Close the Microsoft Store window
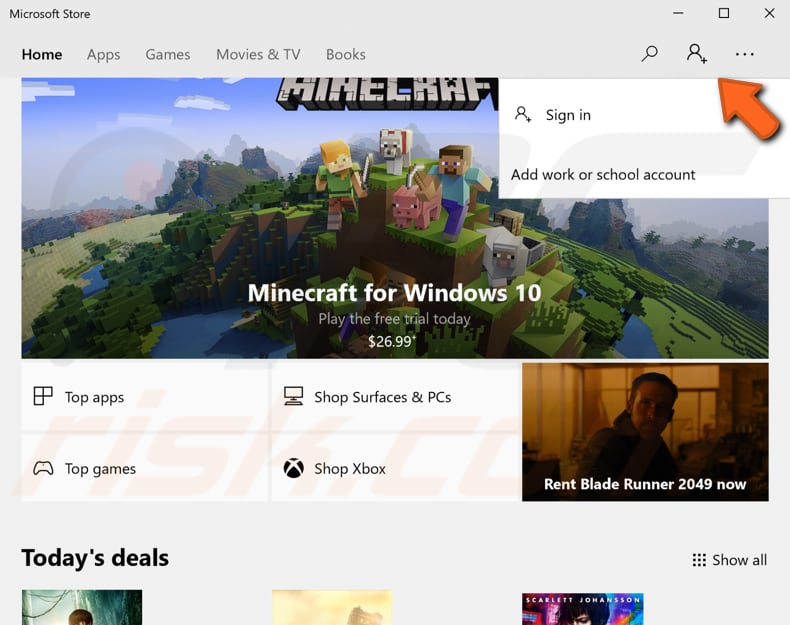Screen dimensions: 790x625 [x=769, y=13]
